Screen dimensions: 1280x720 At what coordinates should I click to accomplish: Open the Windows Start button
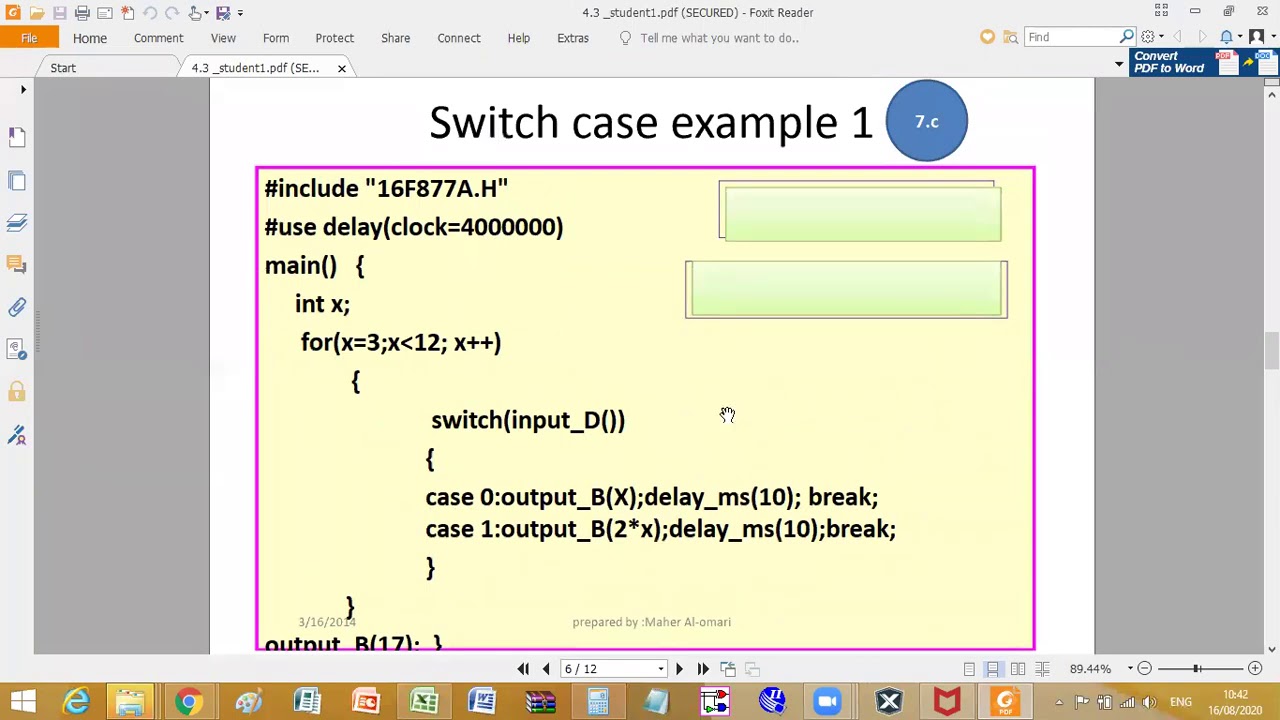23,701
